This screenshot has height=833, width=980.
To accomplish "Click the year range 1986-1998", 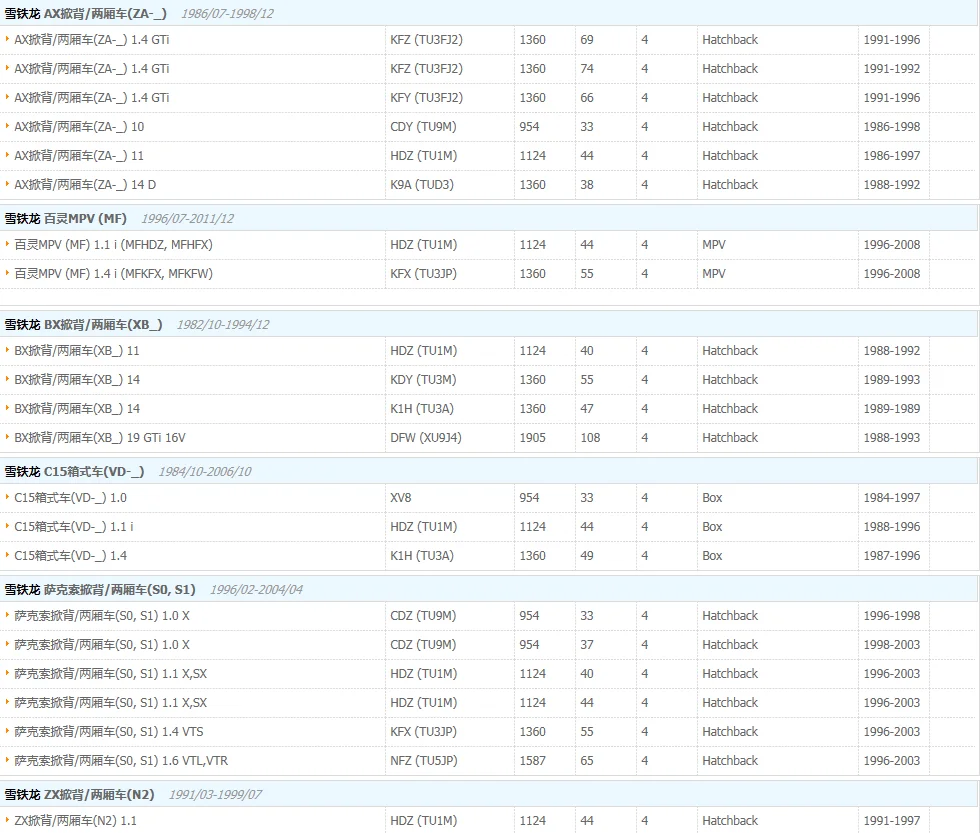I will 892,127.
